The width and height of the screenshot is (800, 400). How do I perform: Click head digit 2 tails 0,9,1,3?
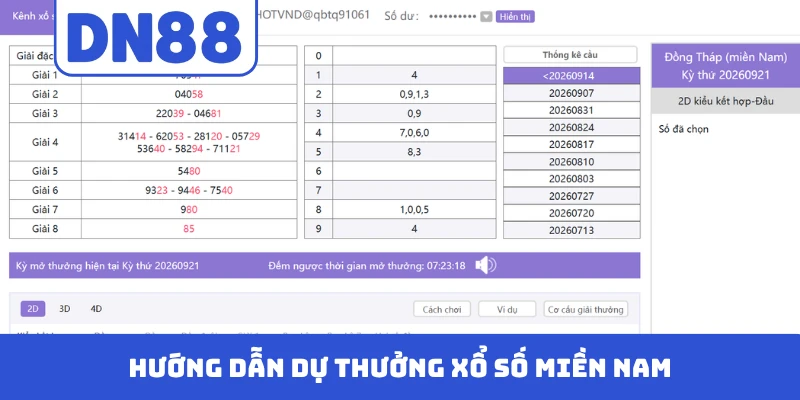tap(414, 94)
